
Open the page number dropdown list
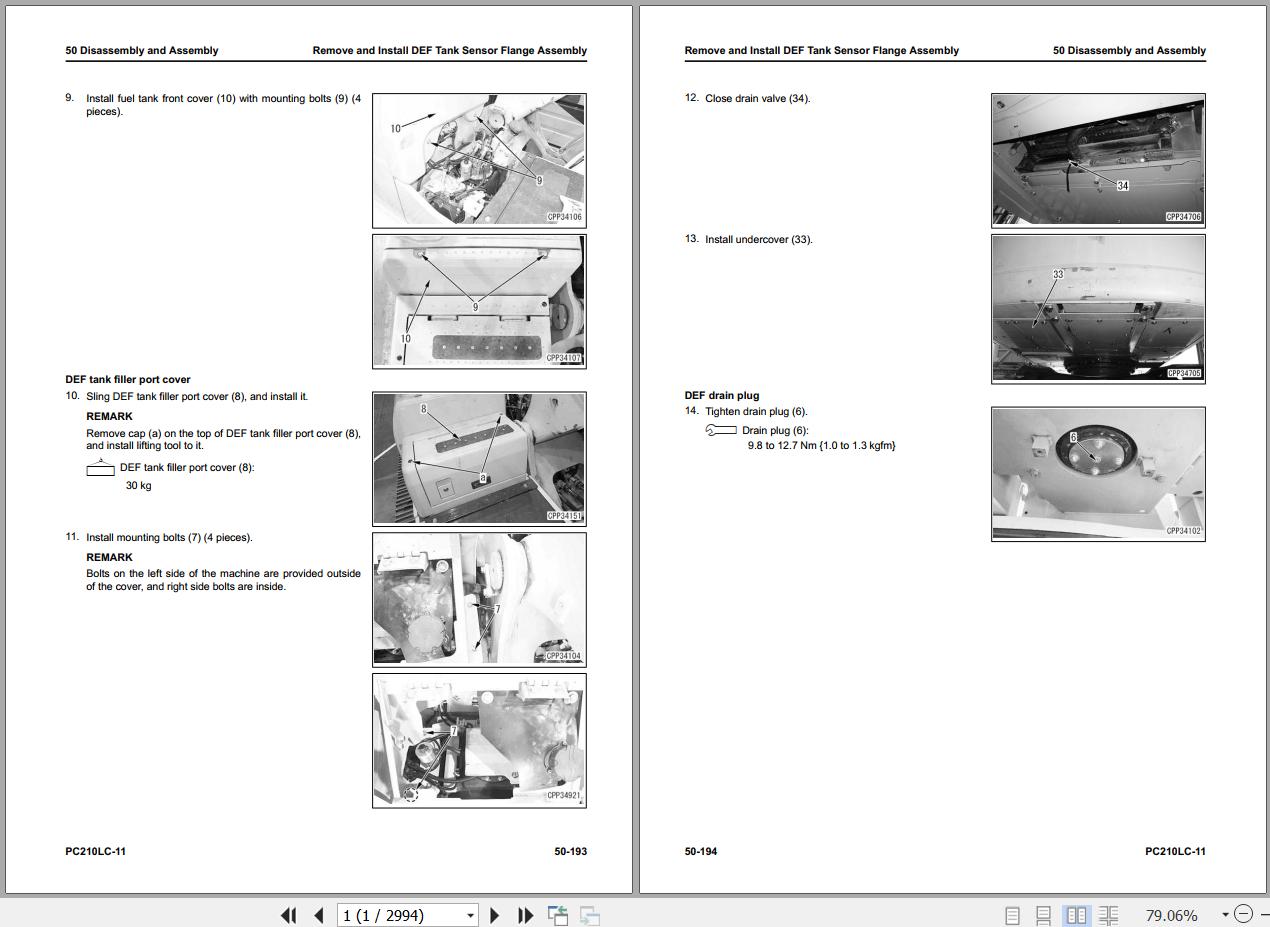(470, 915)
